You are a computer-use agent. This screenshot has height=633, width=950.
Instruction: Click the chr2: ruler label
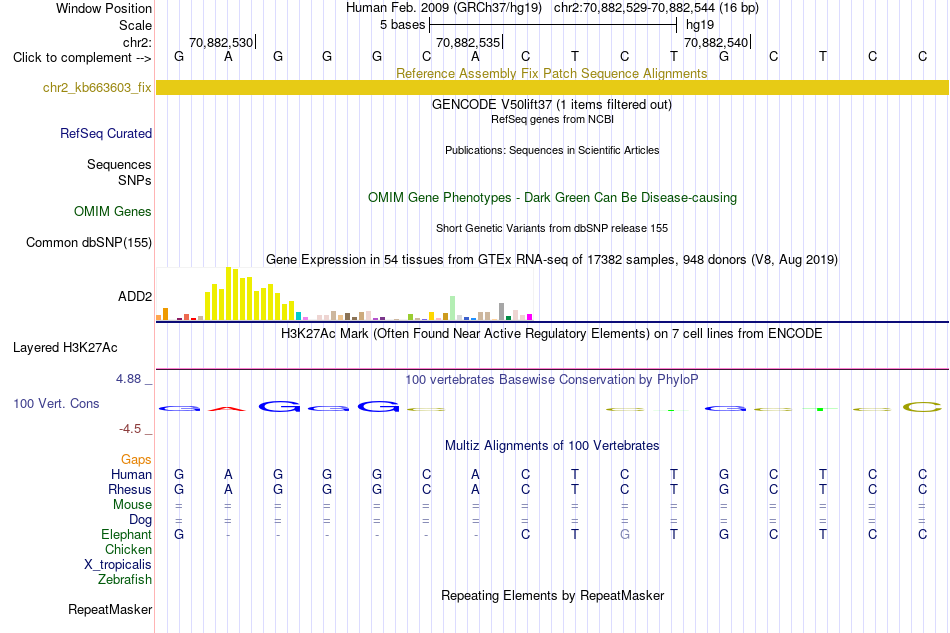pyautogui.click(x=137, y=42)
